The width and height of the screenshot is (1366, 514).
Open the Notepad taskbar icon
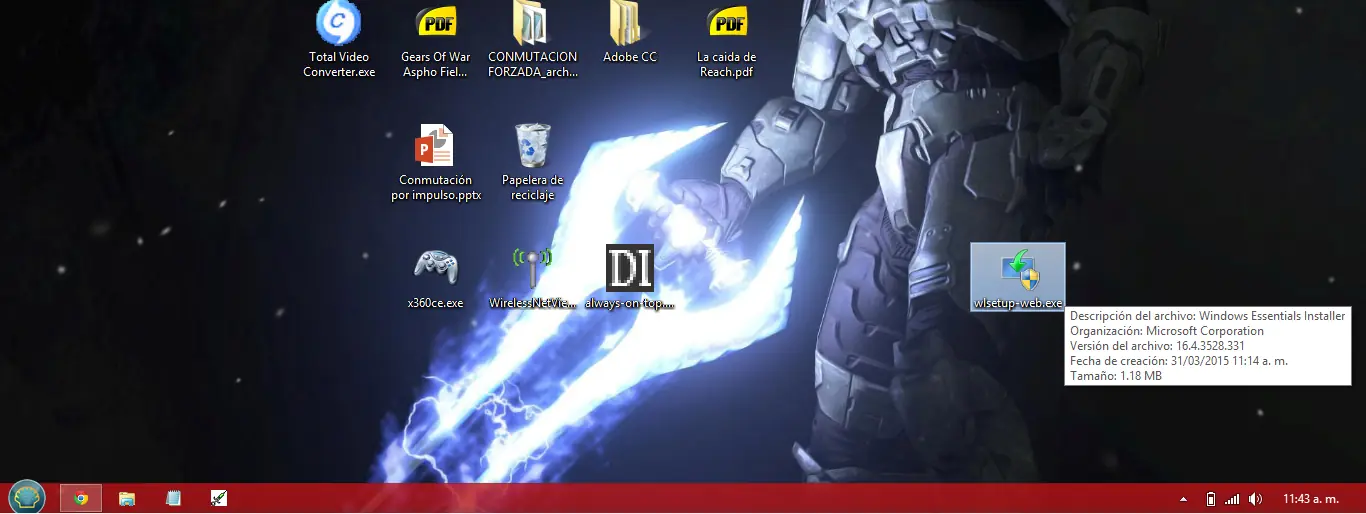tap(174, 498)
